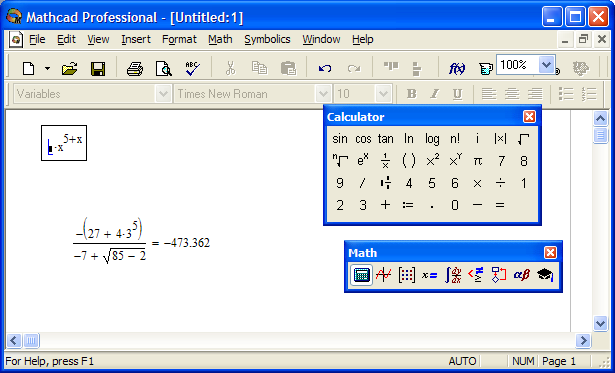Toggle Bold formatting

click(x=411, y=94)
